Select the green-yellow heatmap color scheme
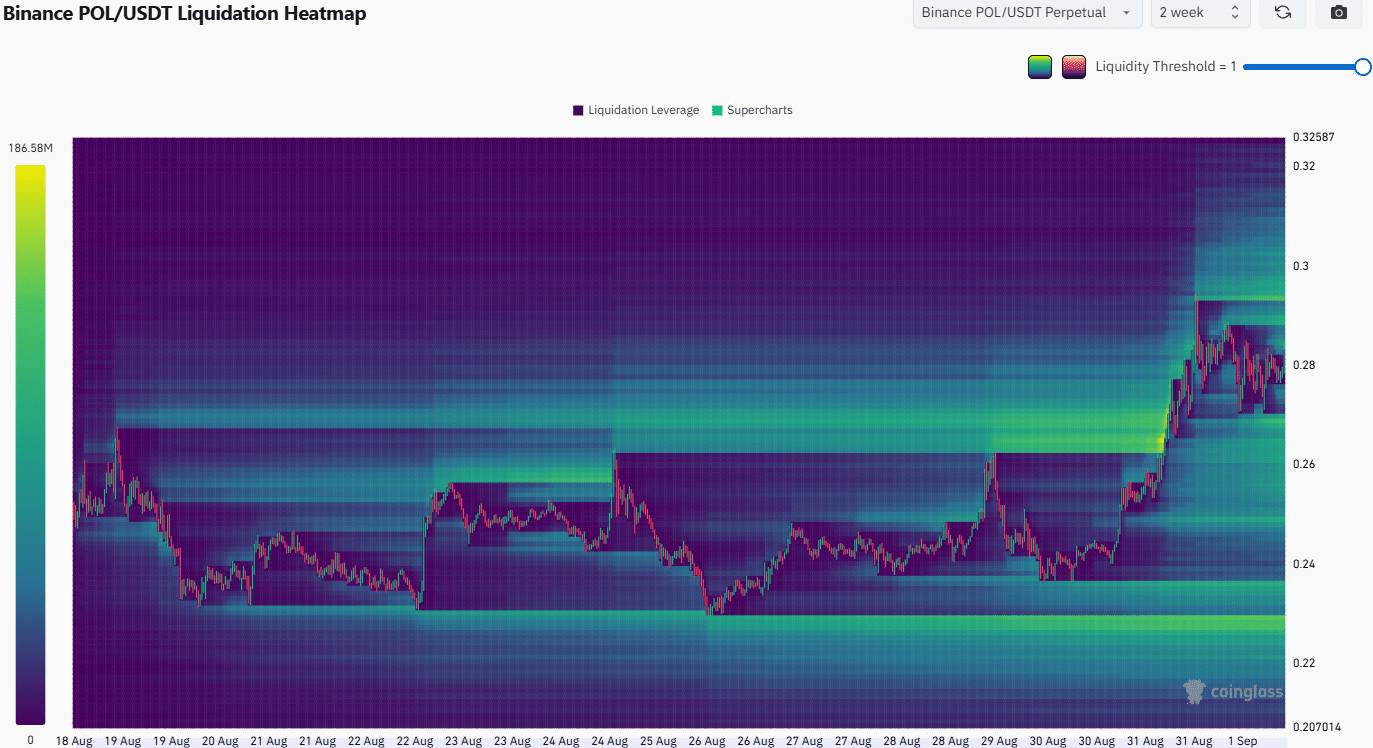The width and height of the screenshot is (1373, 748). pyautogui.click(x=1039, y=67)
